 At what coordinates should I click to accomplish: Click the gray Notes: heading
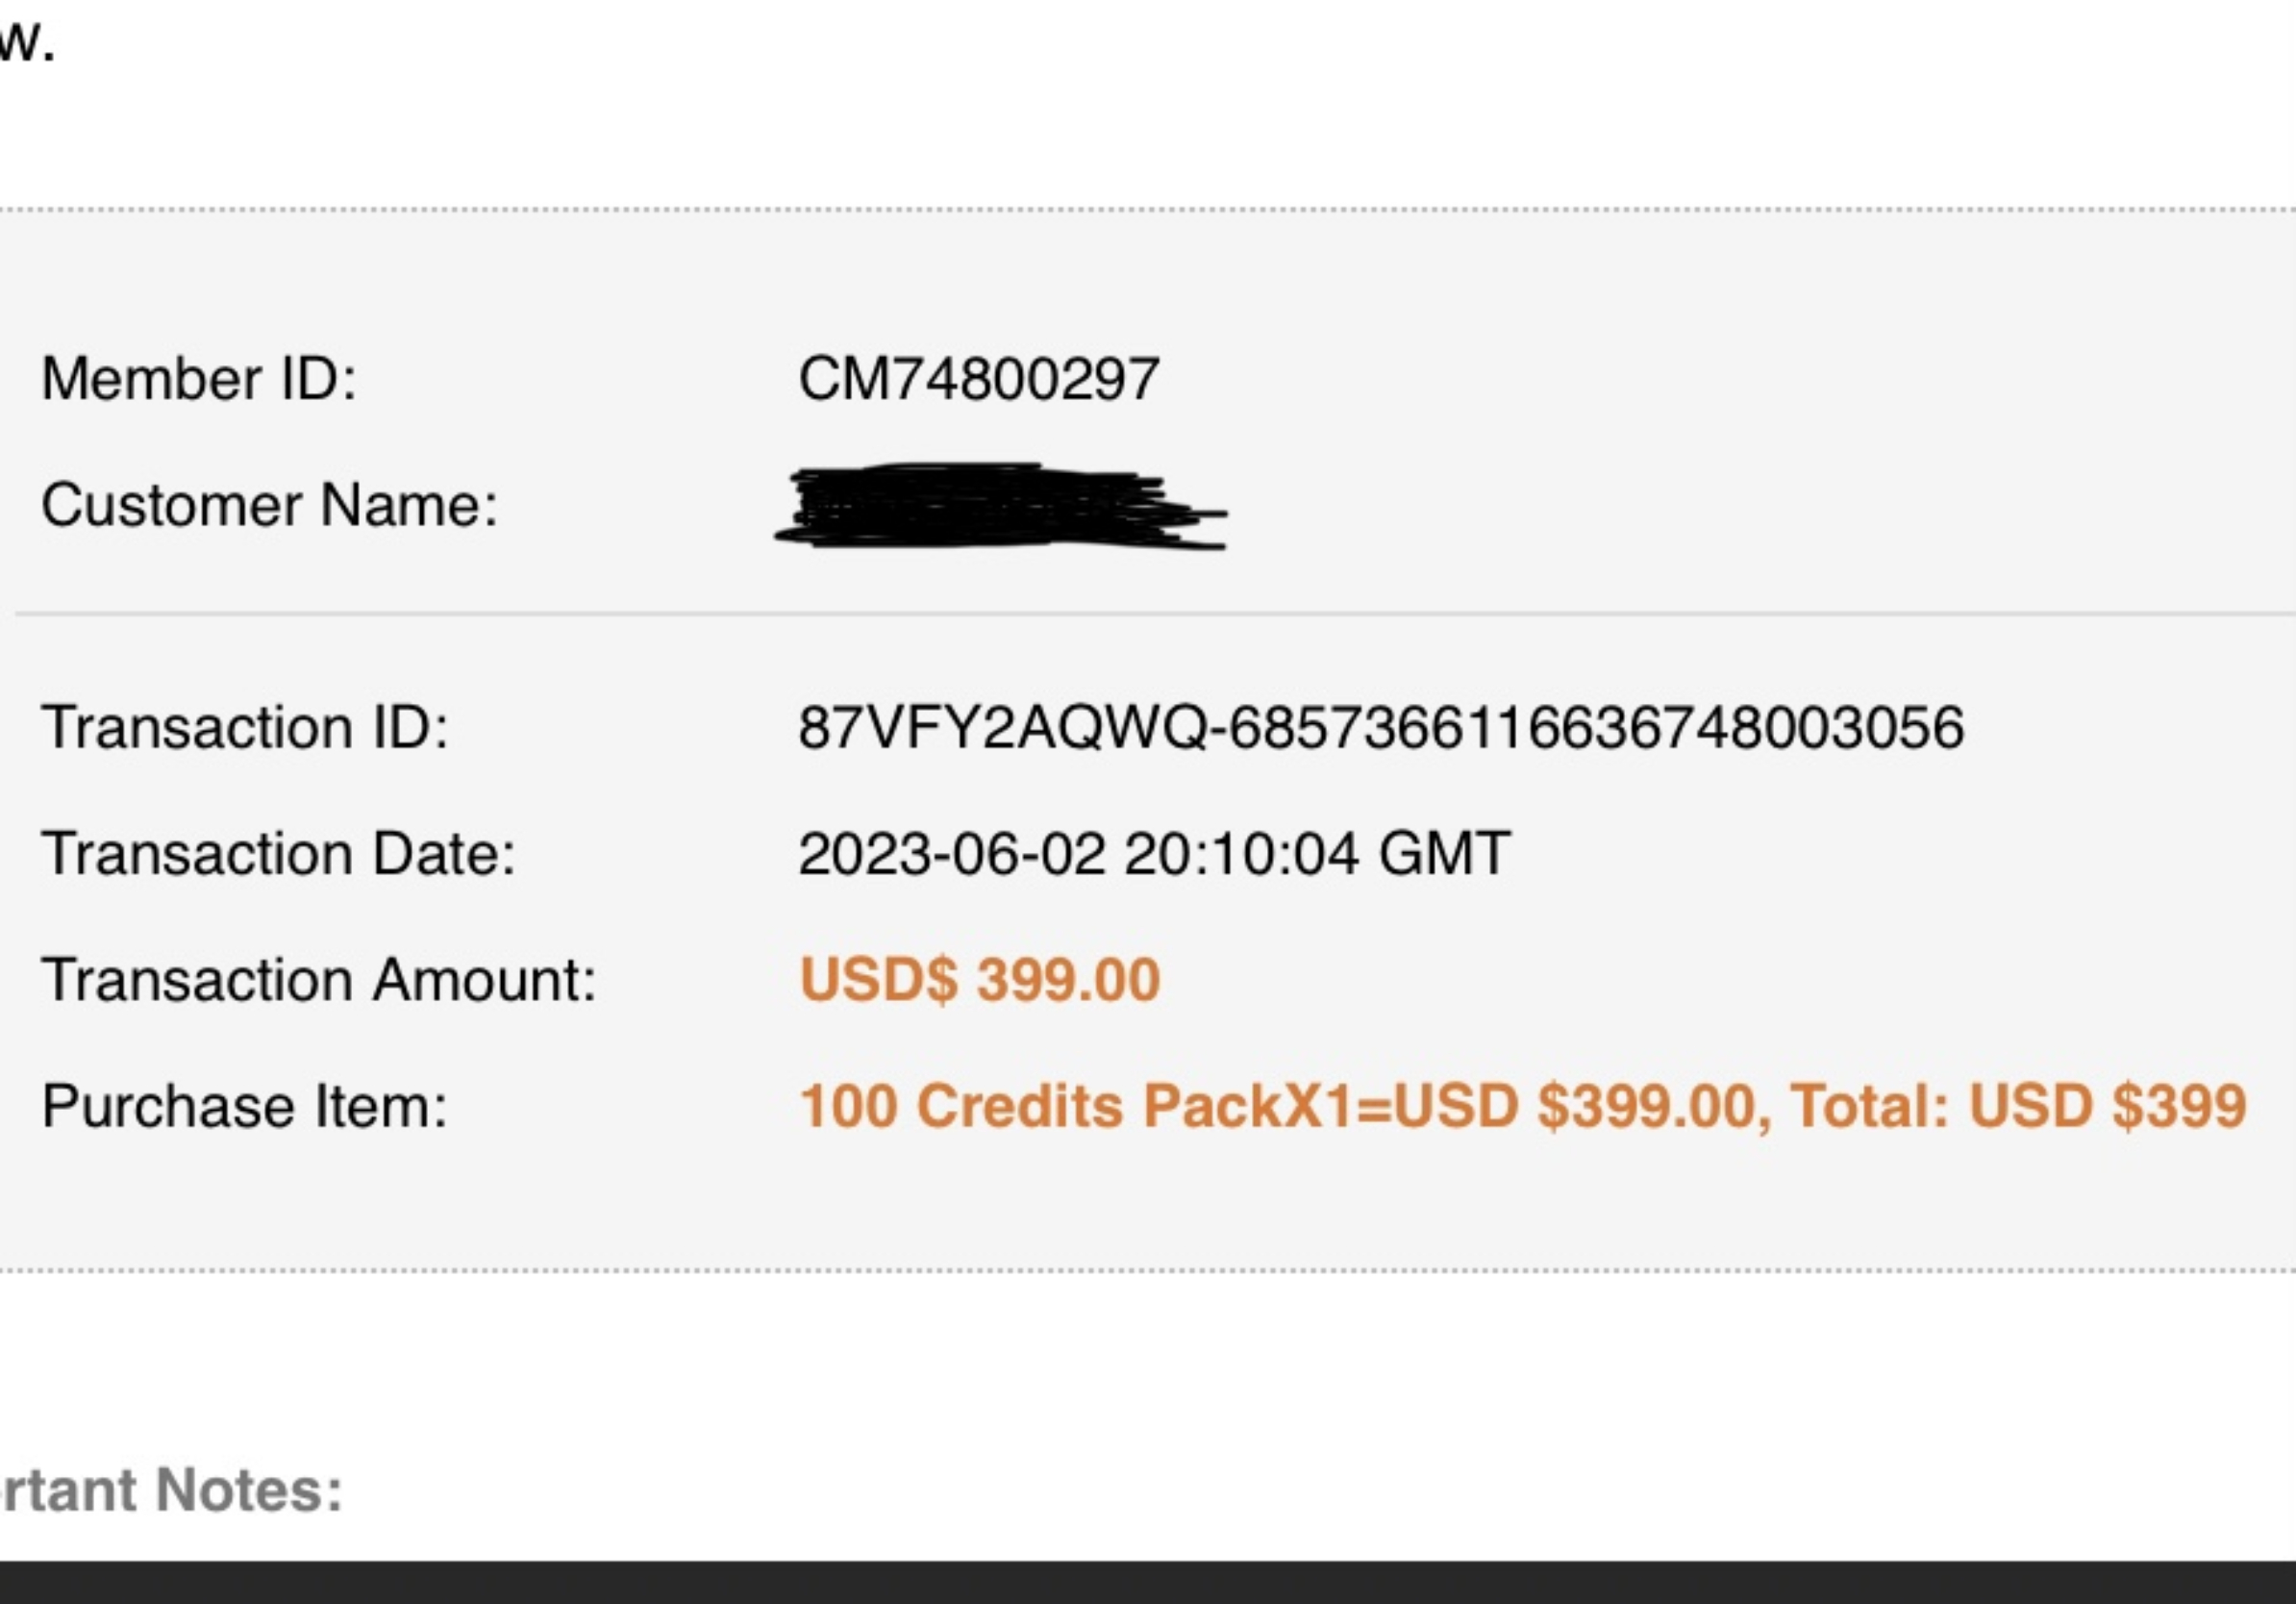tap(248, 1491)
